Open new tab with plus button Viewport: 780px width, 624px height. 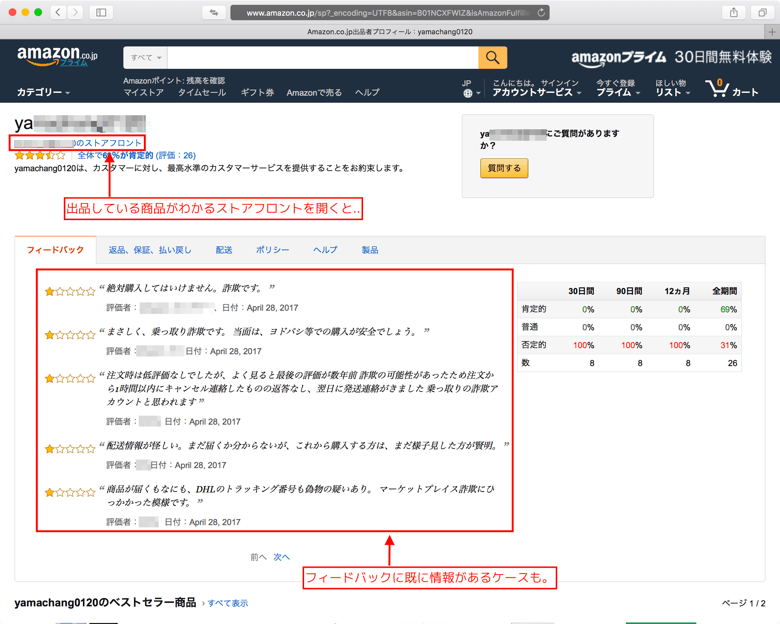coord(771,32)
